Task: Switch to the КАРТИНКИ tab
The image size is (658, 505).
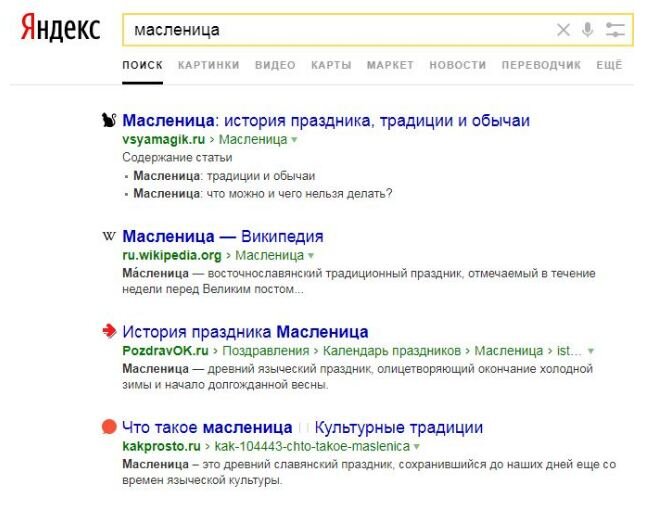Action: tap(209, 65)
